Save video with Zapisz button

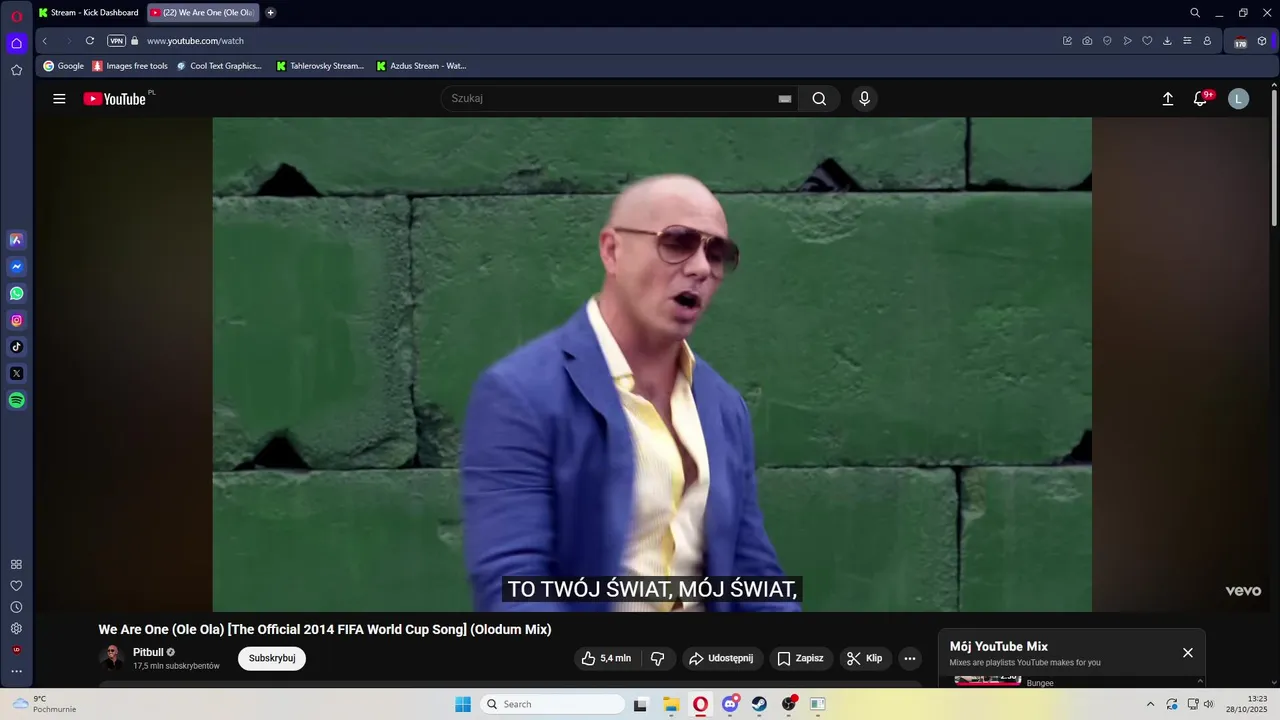800,658
